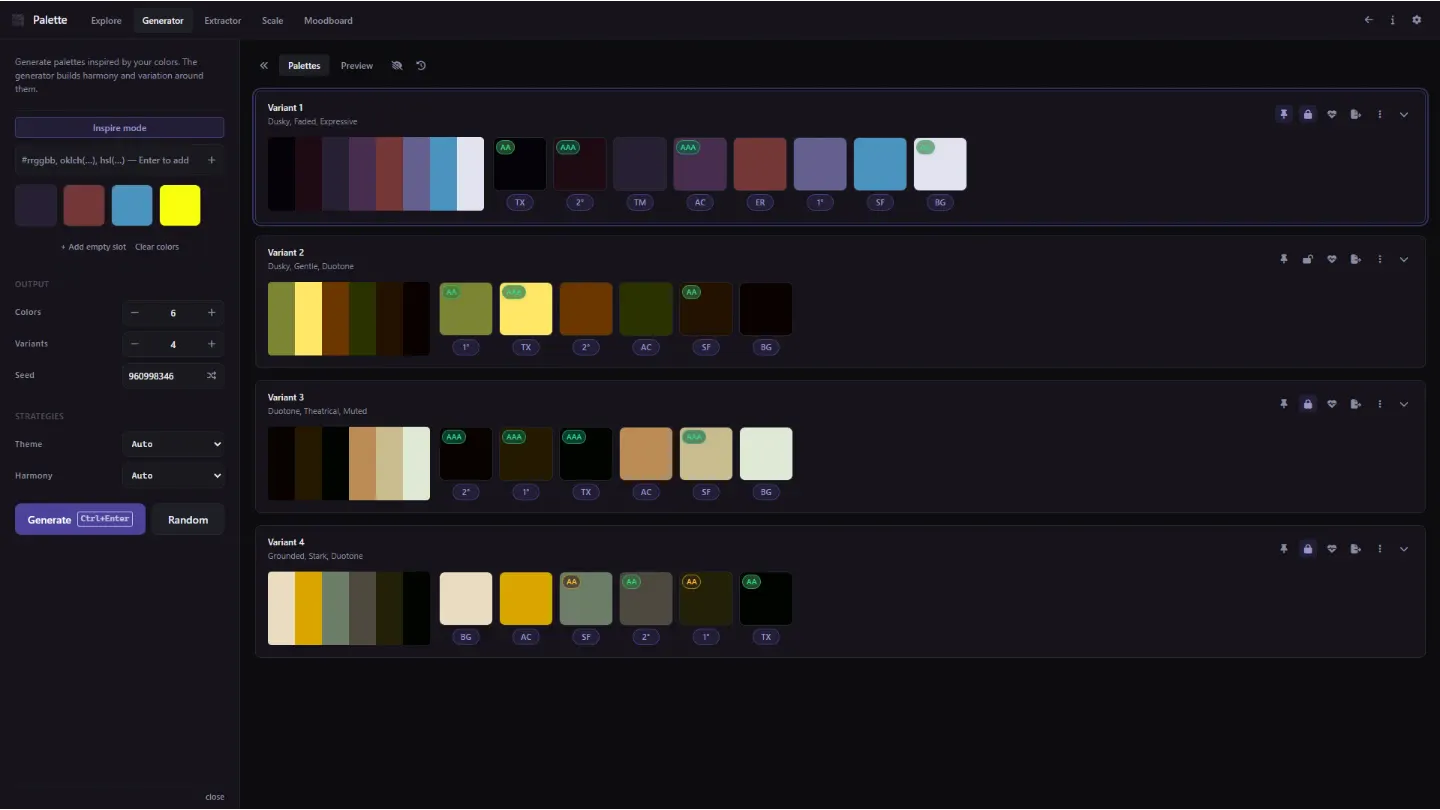Favorite Variant 3 with the heart icon
This screenshot has width=1440, height=810.
click(1331, 404)
